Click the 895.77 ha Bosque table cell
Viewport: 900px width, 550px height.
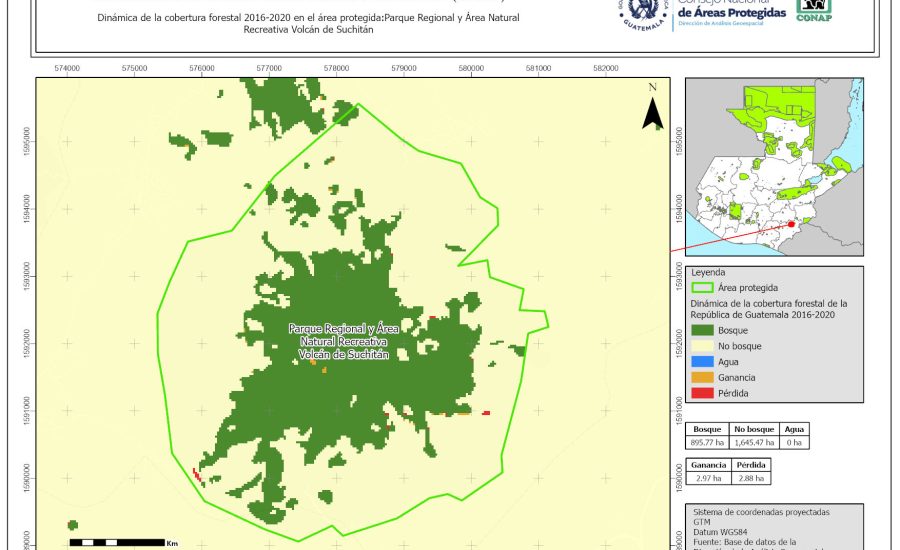[x=708, y=440]
